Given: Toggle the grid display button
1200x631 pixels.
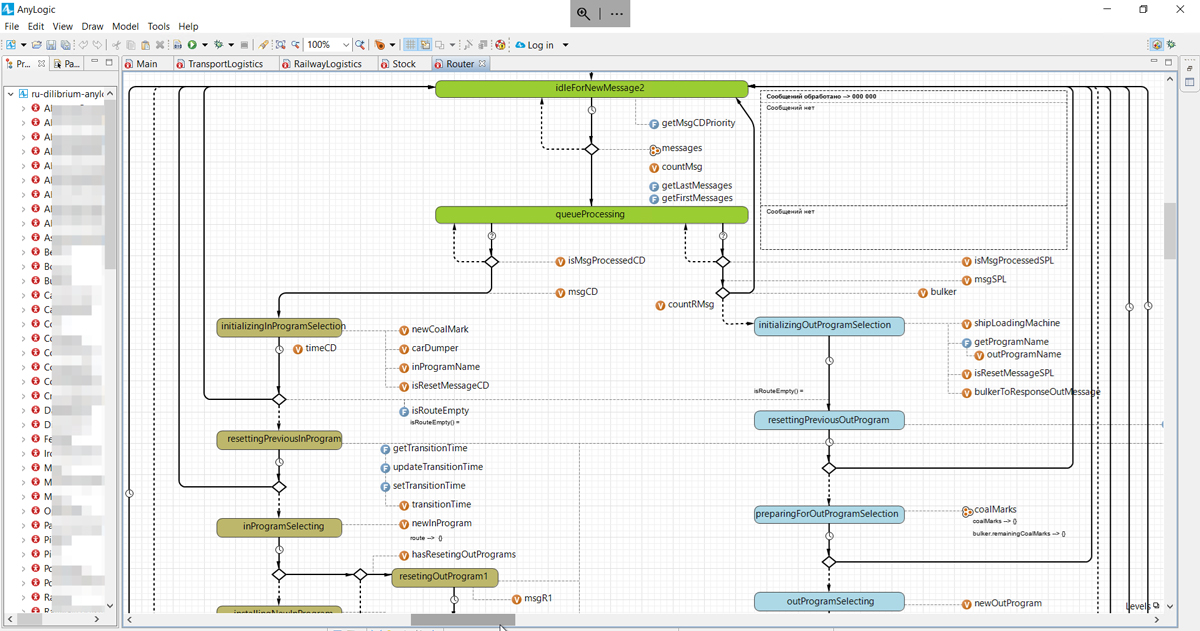Looking at the screenshot, I should coord(410,45).
